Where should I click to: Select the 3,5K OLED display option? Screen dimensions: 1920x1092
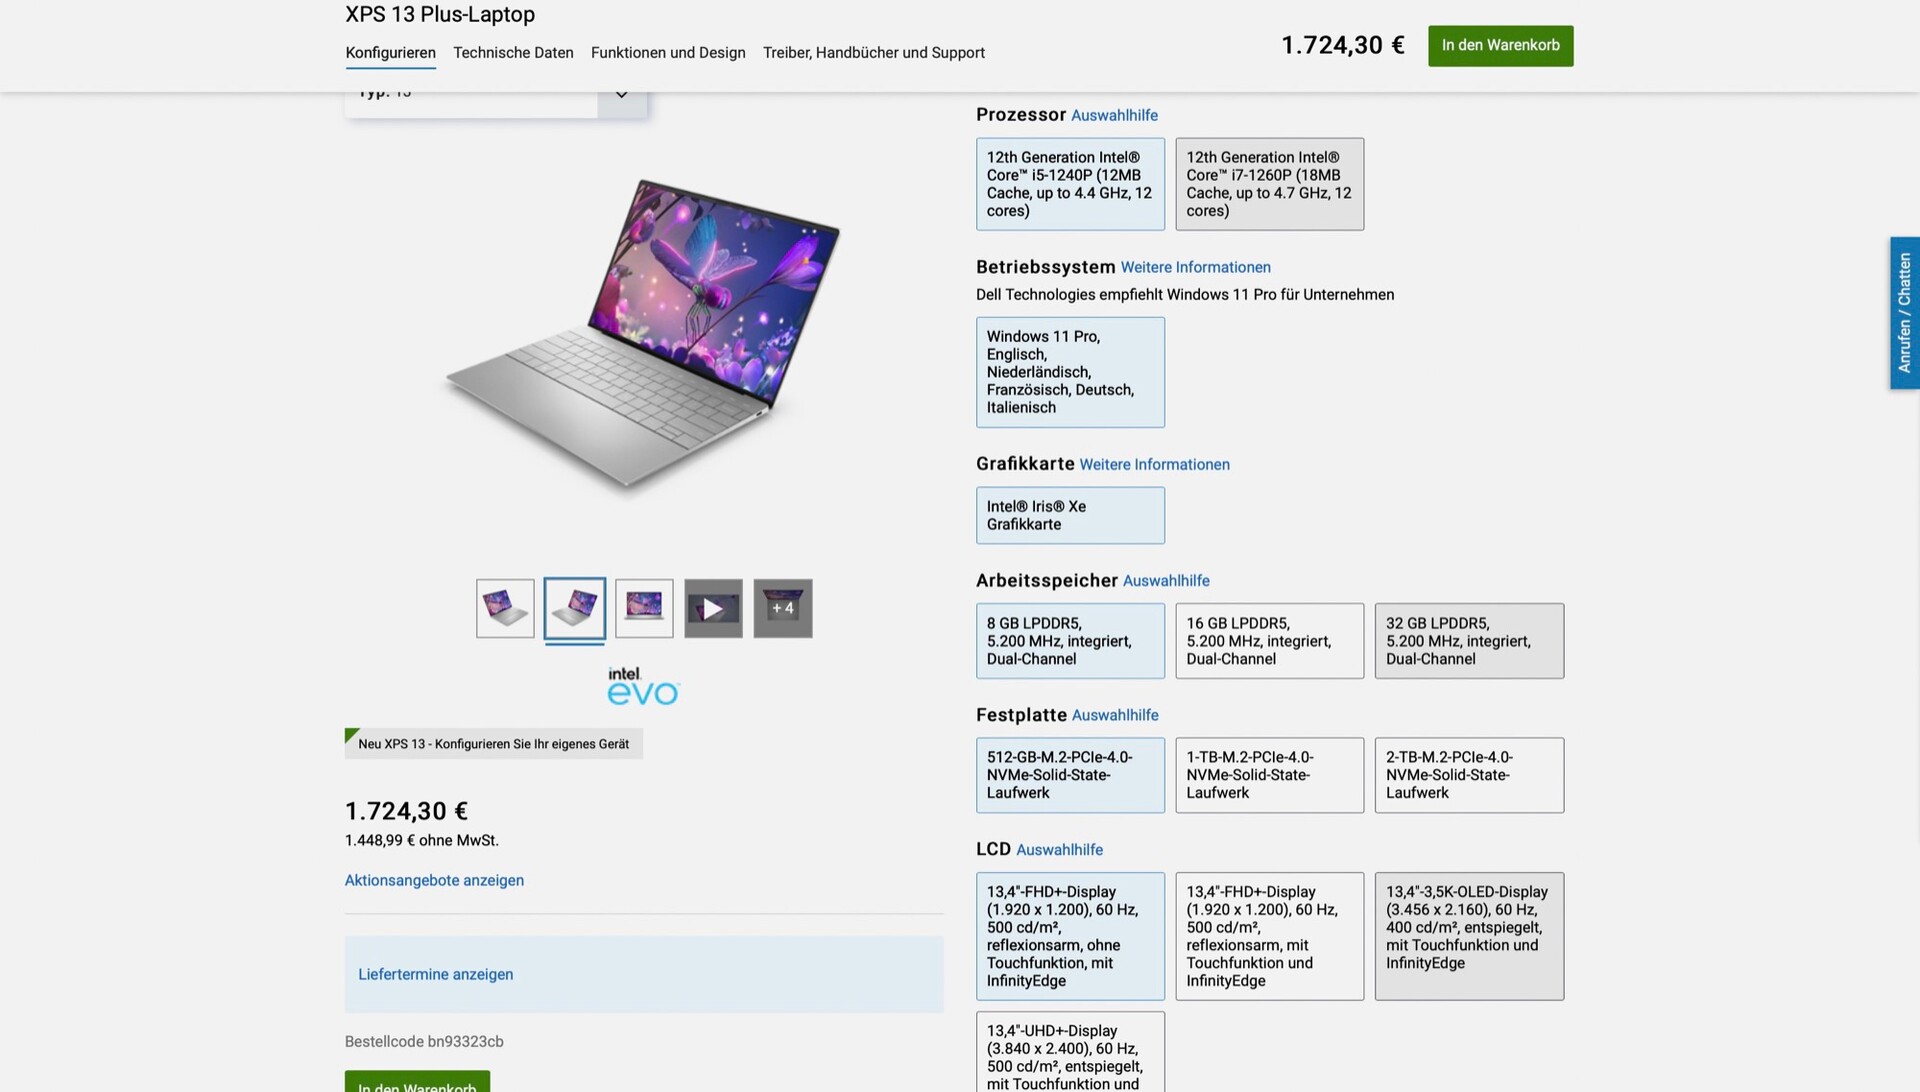pyautogui.click(x=1469, y=936)
